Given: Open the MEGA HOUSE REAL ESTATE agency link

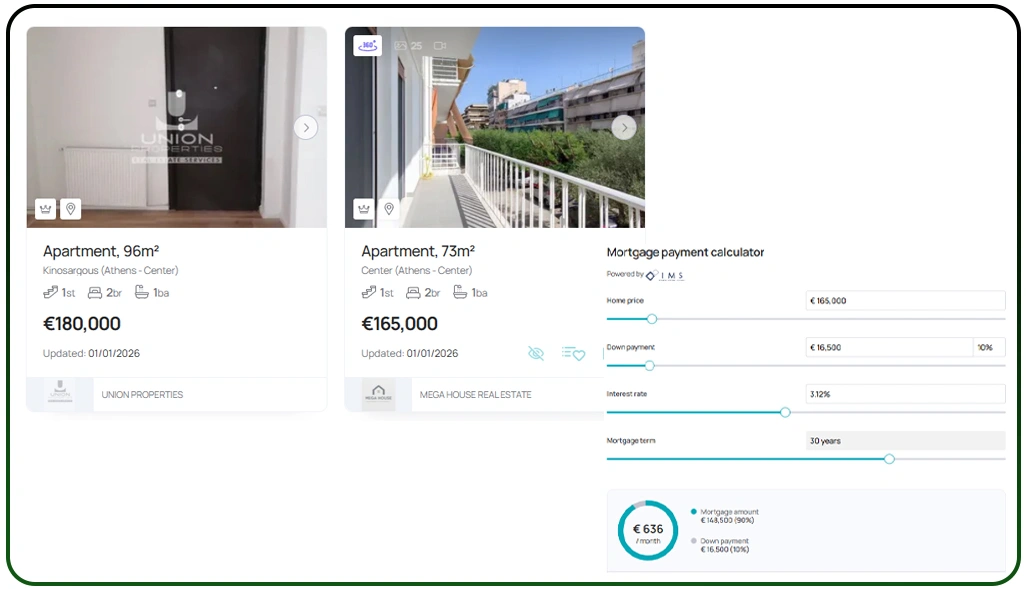Looking at the screenshot, I should point(476,395).
